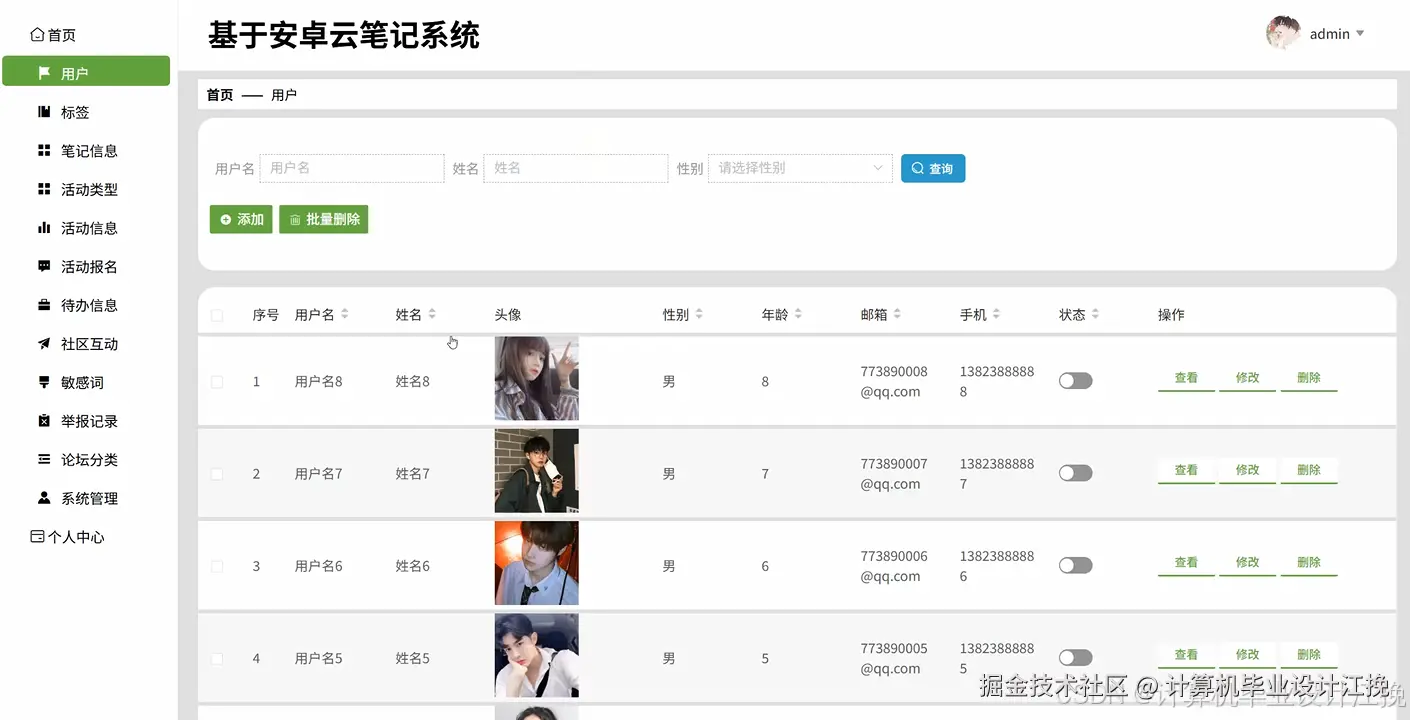Click the 个人中心 sidebar label
The height and width of the screenshot is (720, 1410).
[x=76, y=537]
